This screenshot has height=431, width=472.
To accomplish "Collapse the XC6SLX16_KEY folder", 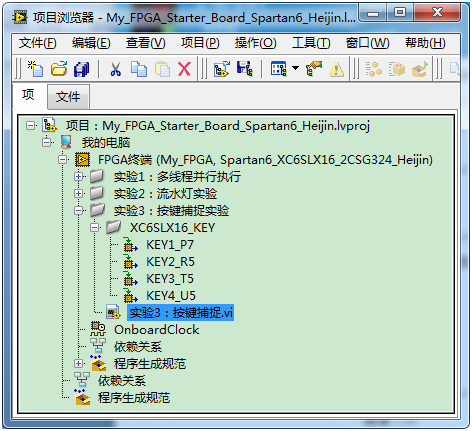I will pyautogui.click(x=95, y=227).
